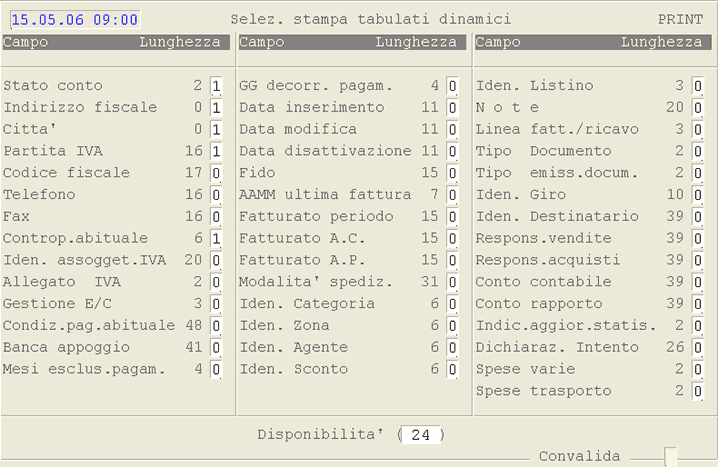718x467 pixels.
Task: Select the Citta' flag input box
Action: tap(216, 130)
